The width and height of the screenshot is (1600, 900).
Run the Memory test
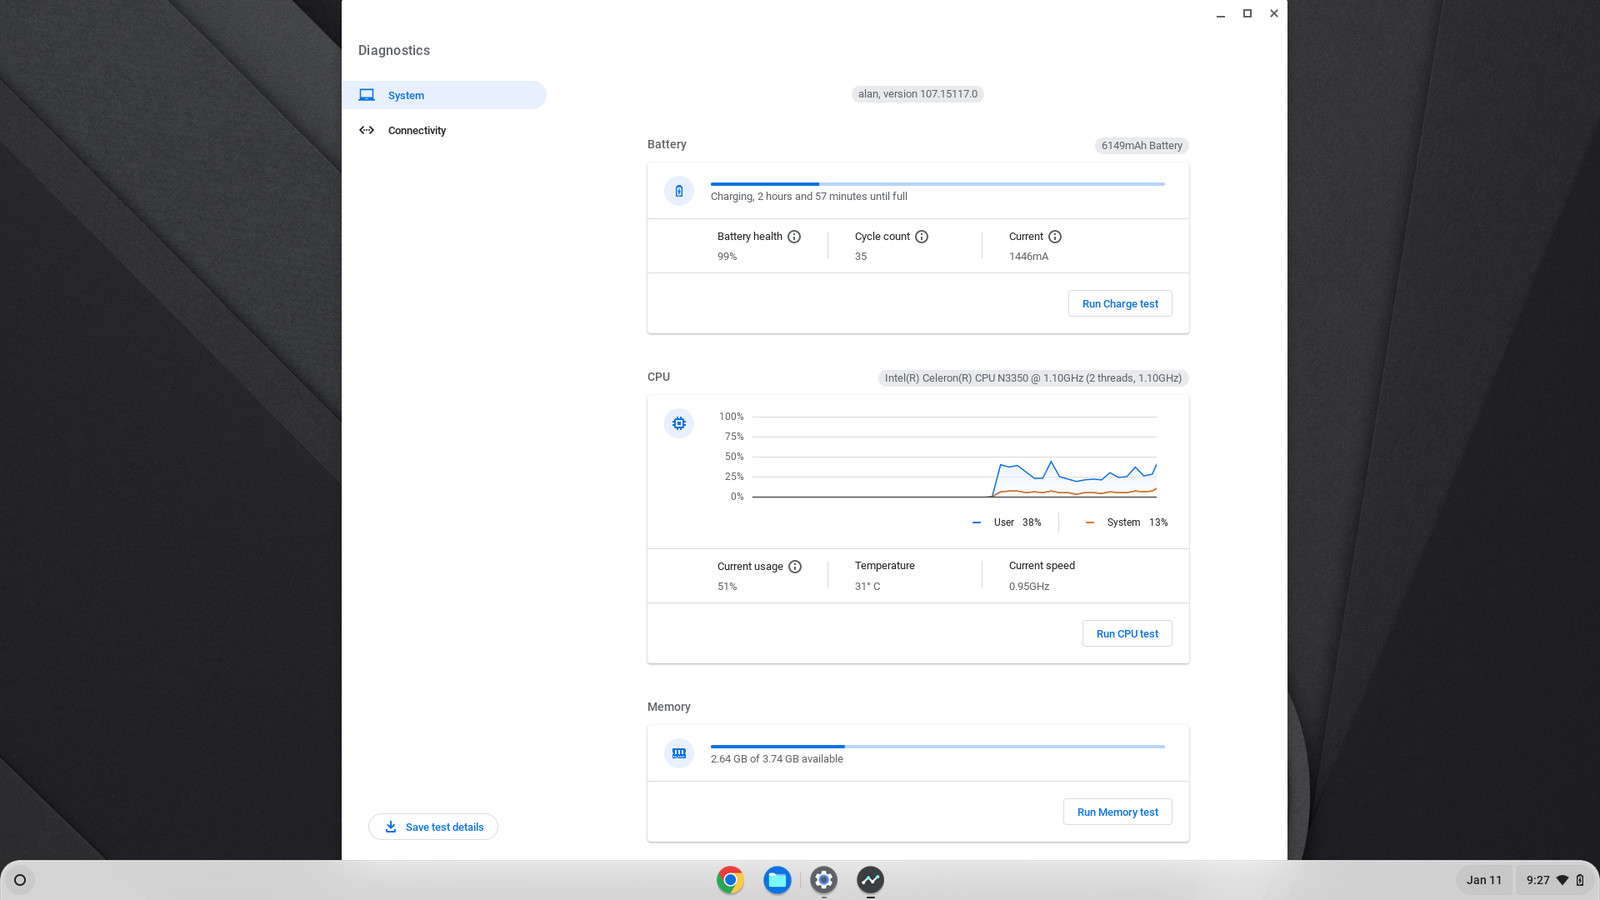[x=1118, y=812]
